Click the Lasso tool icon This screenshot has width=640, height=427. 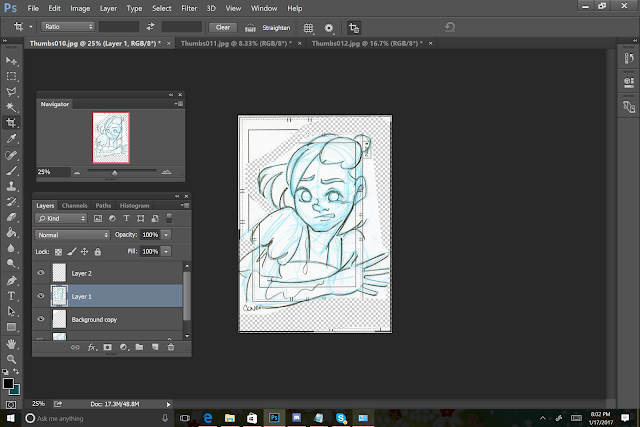tap(12, 91)
